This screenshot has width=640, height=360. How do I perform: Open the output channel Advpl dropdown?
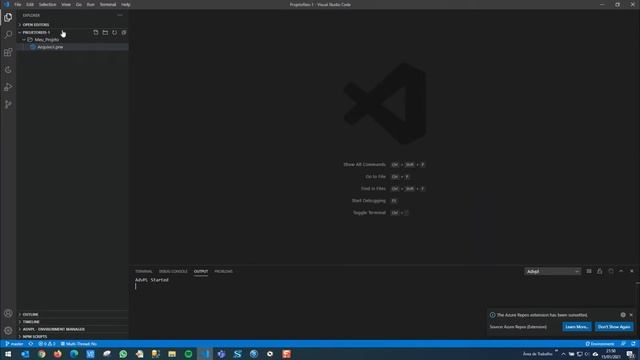coord(552,271)
